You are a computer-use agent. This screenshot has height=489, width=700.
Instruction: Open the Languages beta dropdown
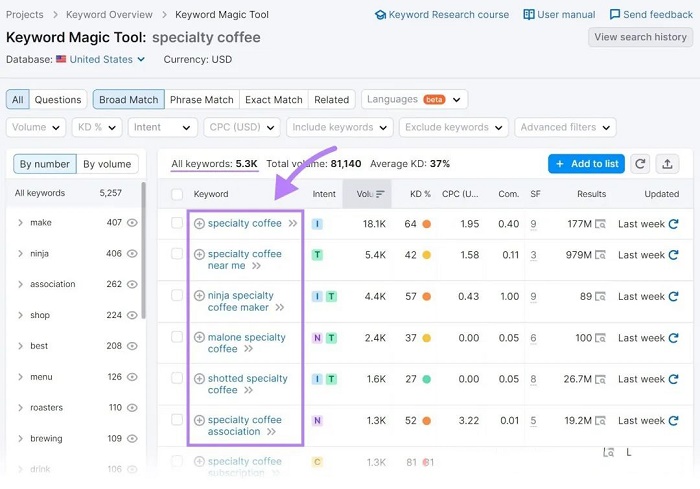[x=414, y=99]
